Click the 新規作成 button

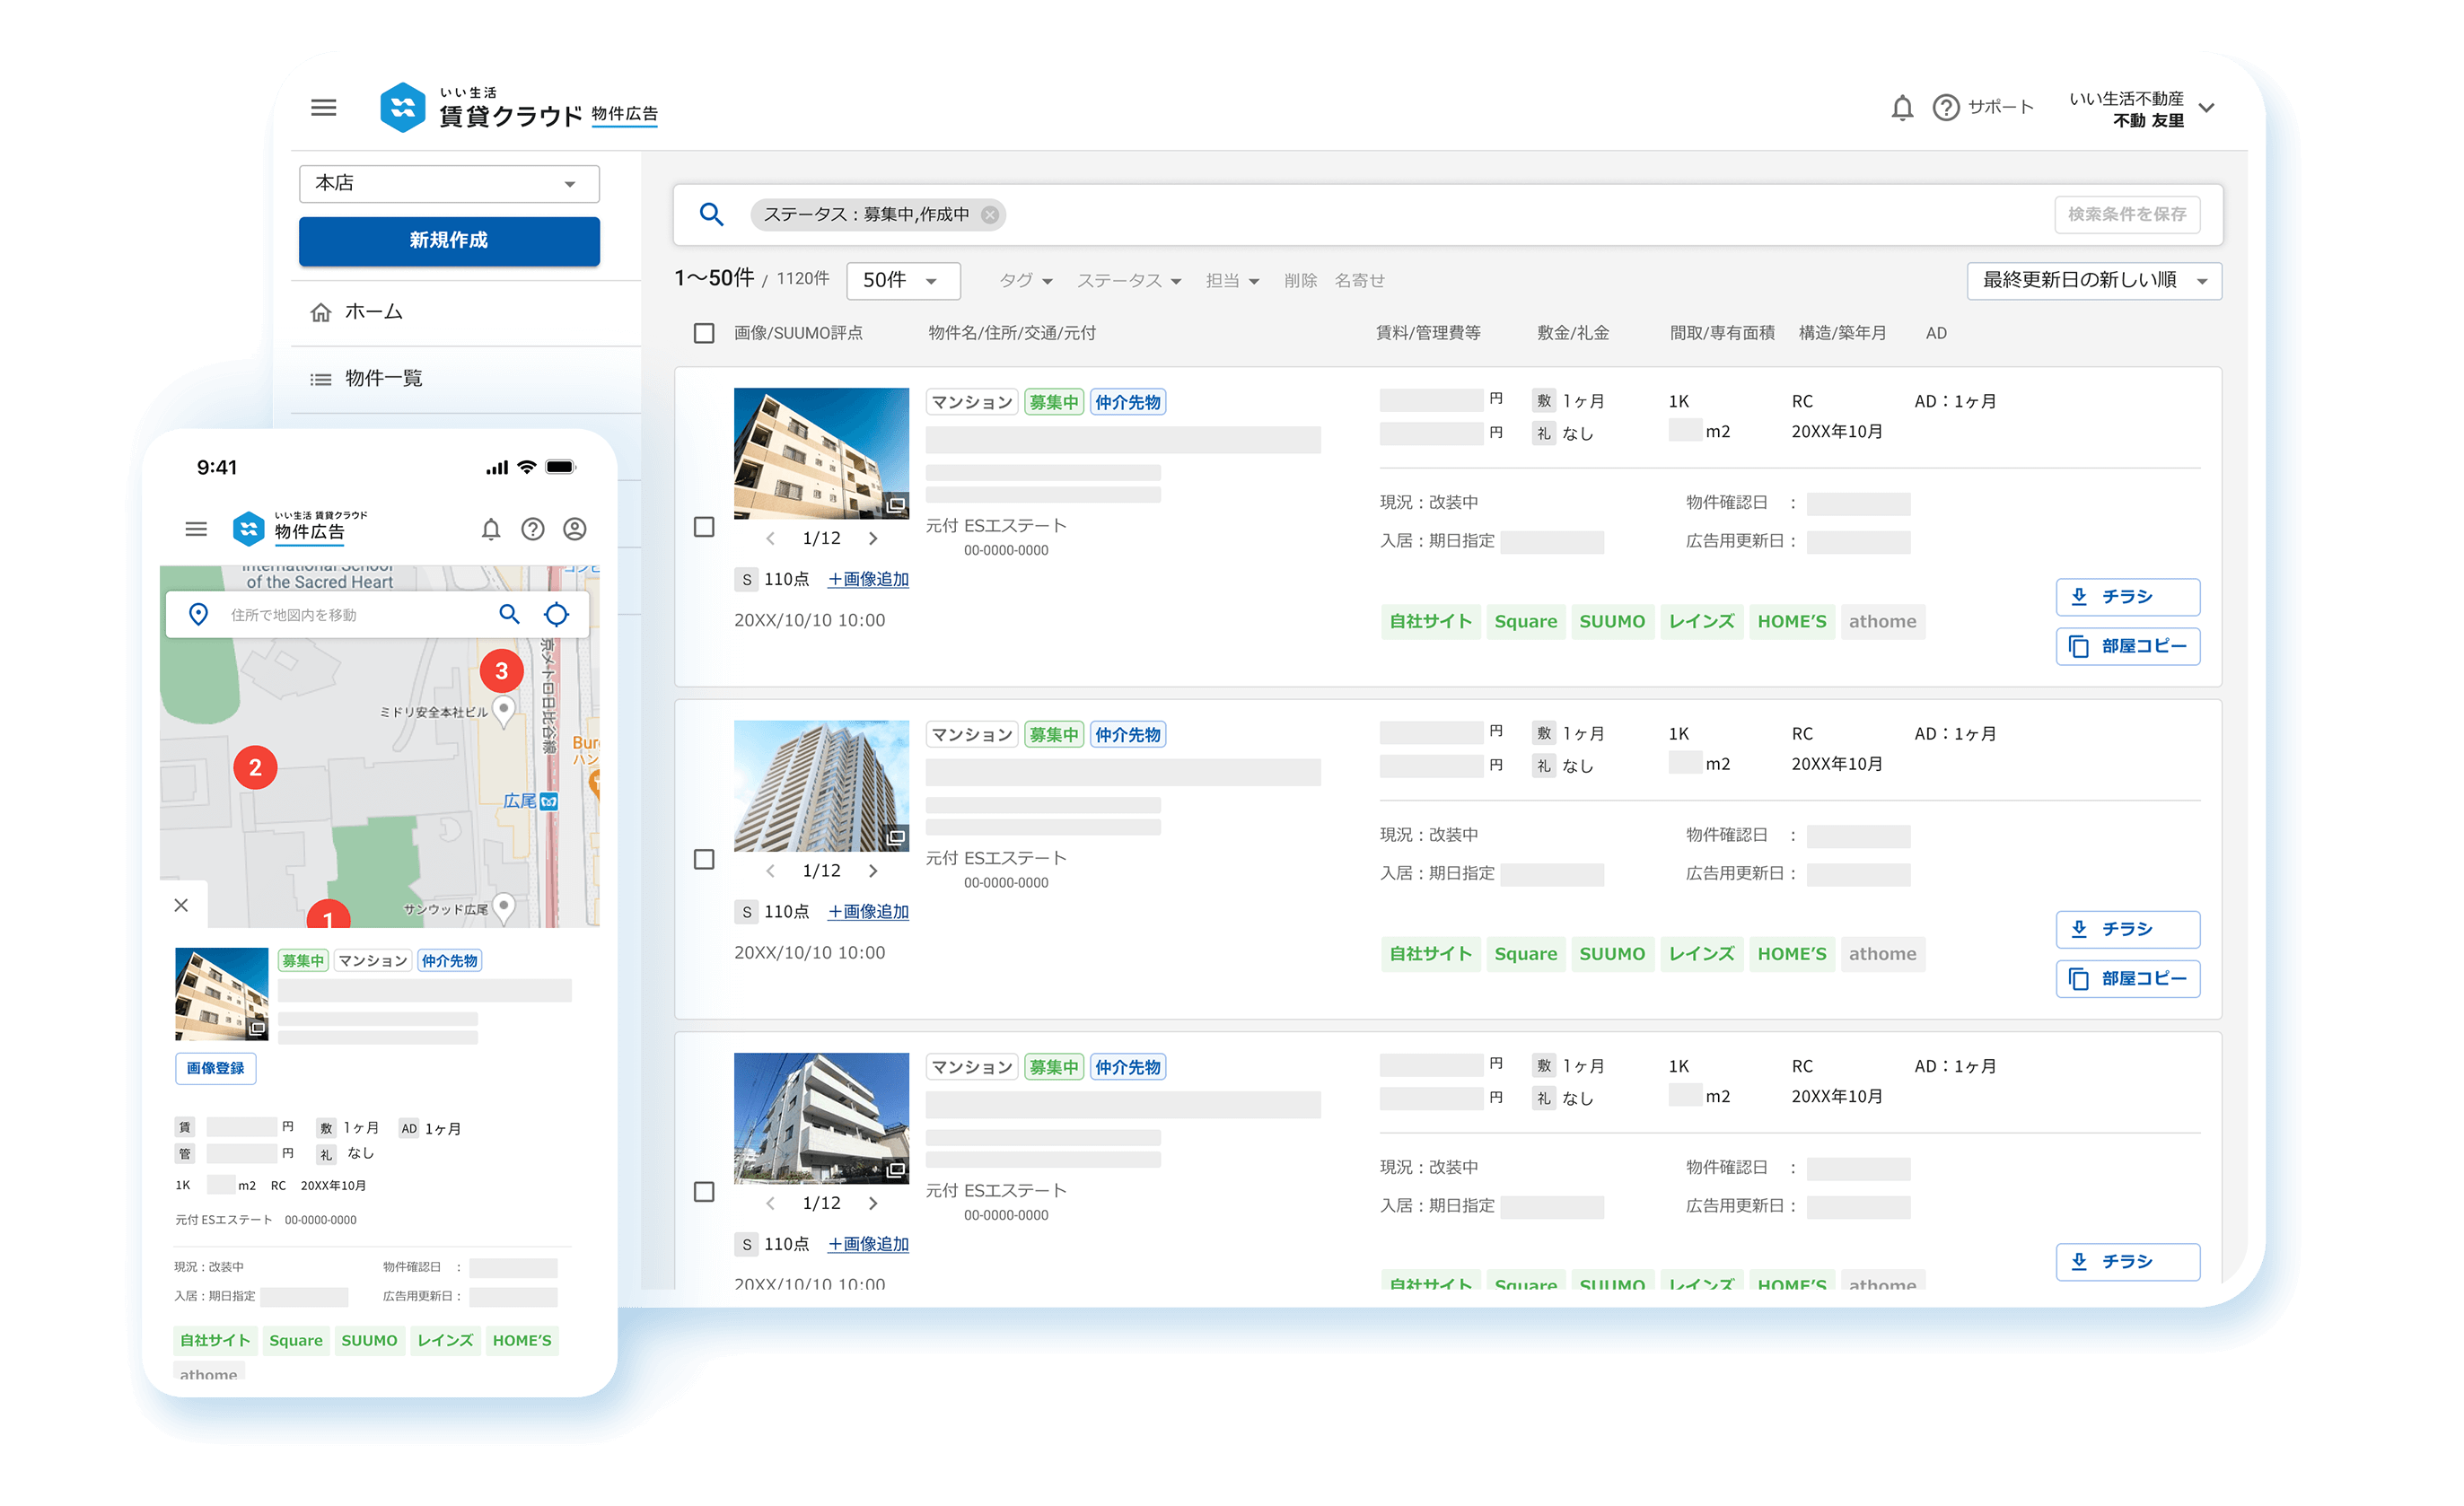pos(449,241)
